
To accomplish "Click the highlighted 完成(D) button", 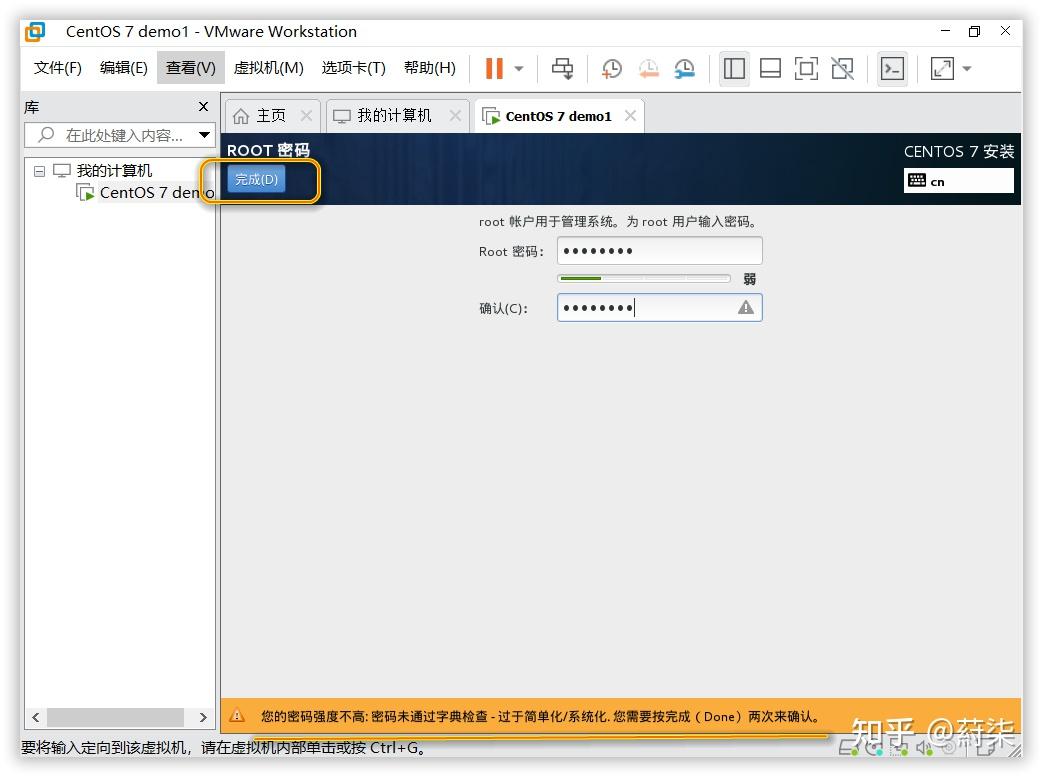I will tap(256, 180).
